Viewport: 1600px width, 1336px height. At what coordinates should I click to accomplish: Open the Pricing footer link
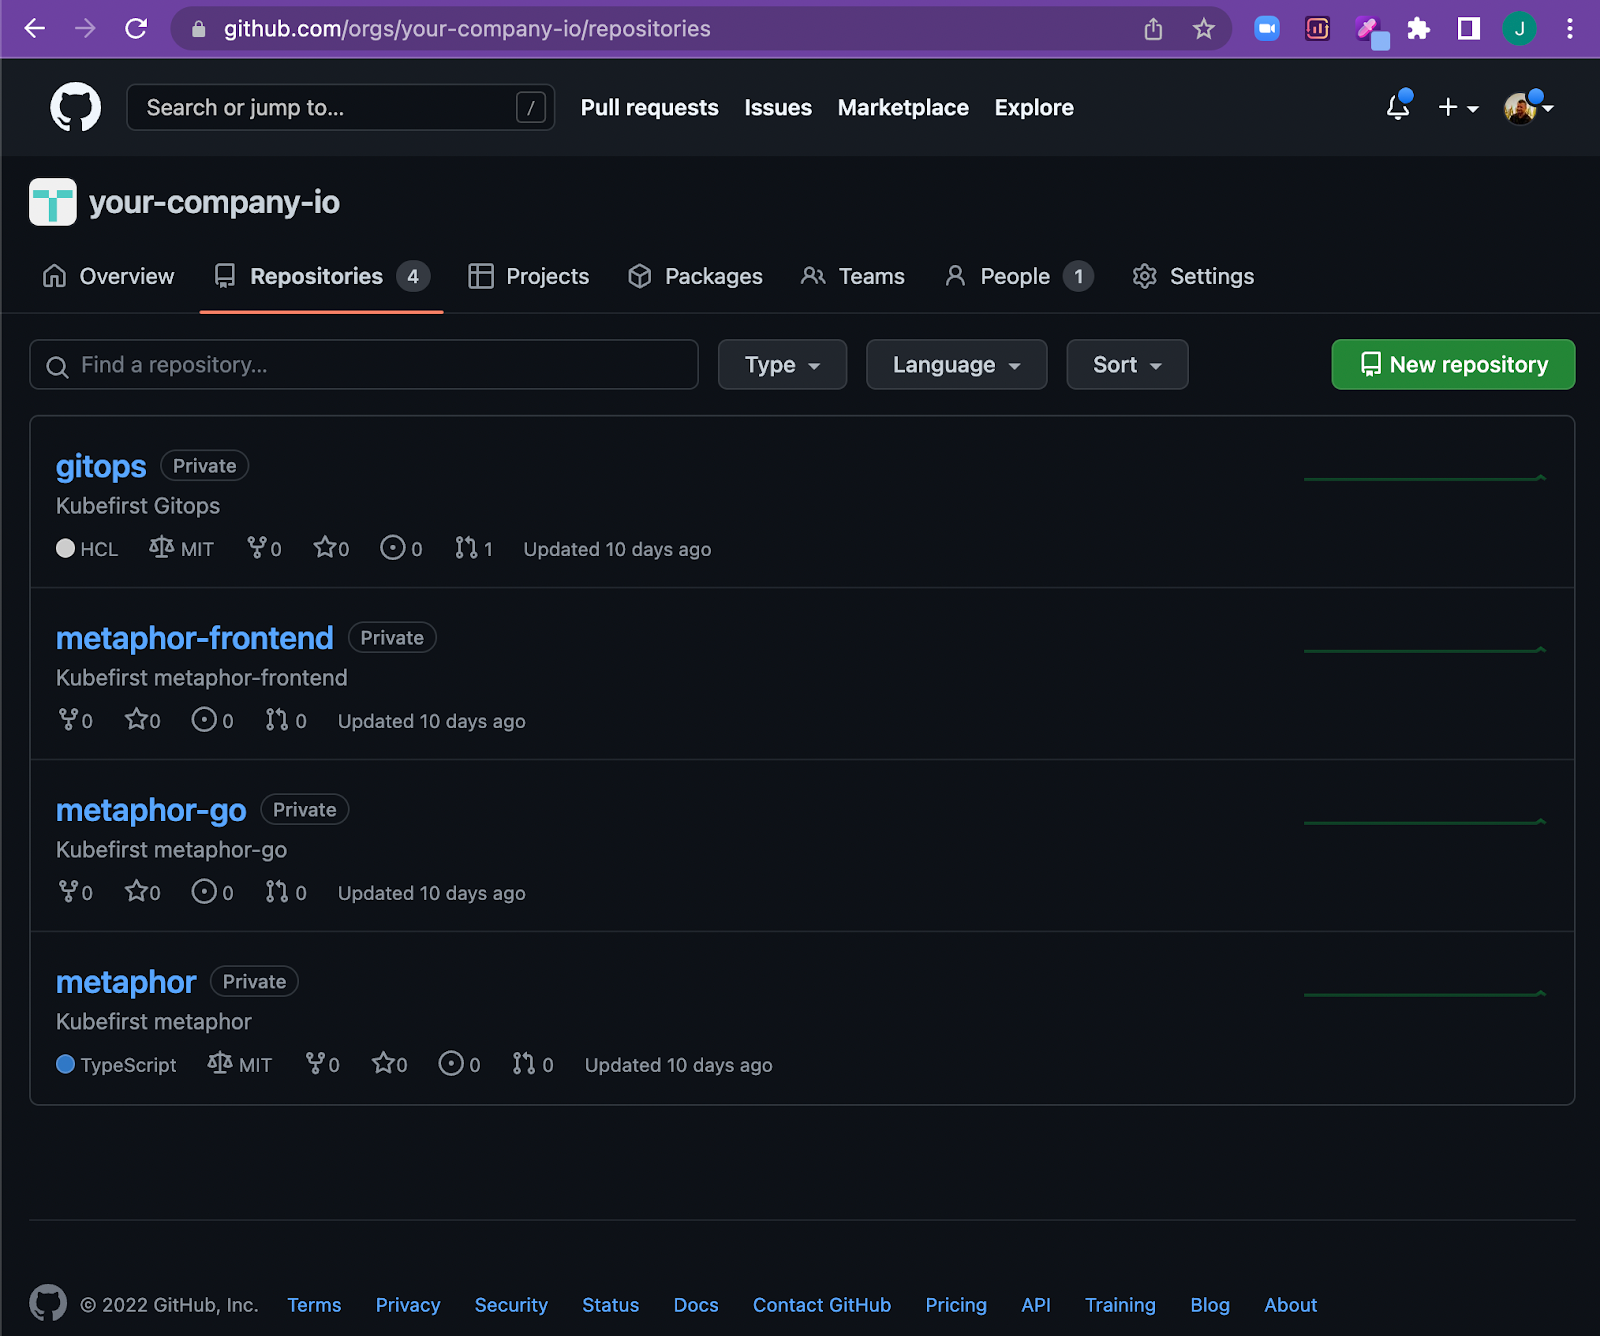[x=956, y=1305]
